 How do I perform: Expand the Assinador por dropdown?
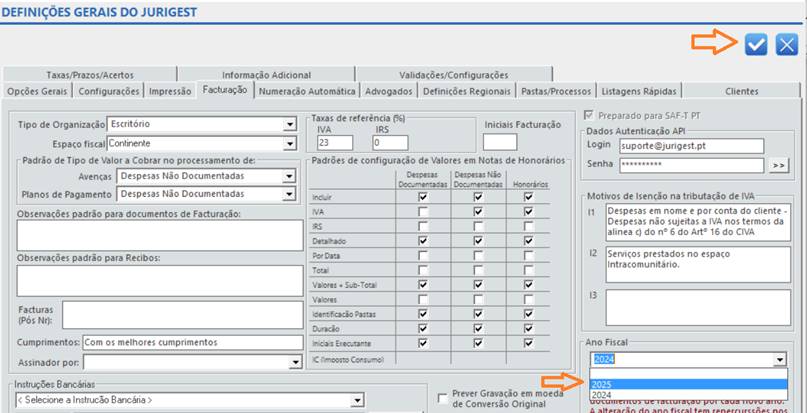(x=295, y=363)
